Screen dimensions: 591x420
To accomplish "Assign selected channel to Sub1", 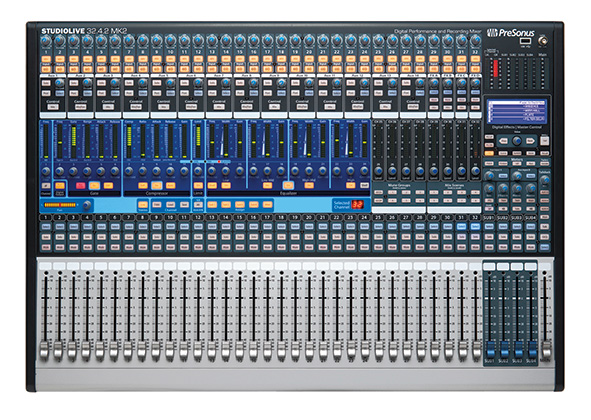I will pyautogui.click(x=212, y=205).
